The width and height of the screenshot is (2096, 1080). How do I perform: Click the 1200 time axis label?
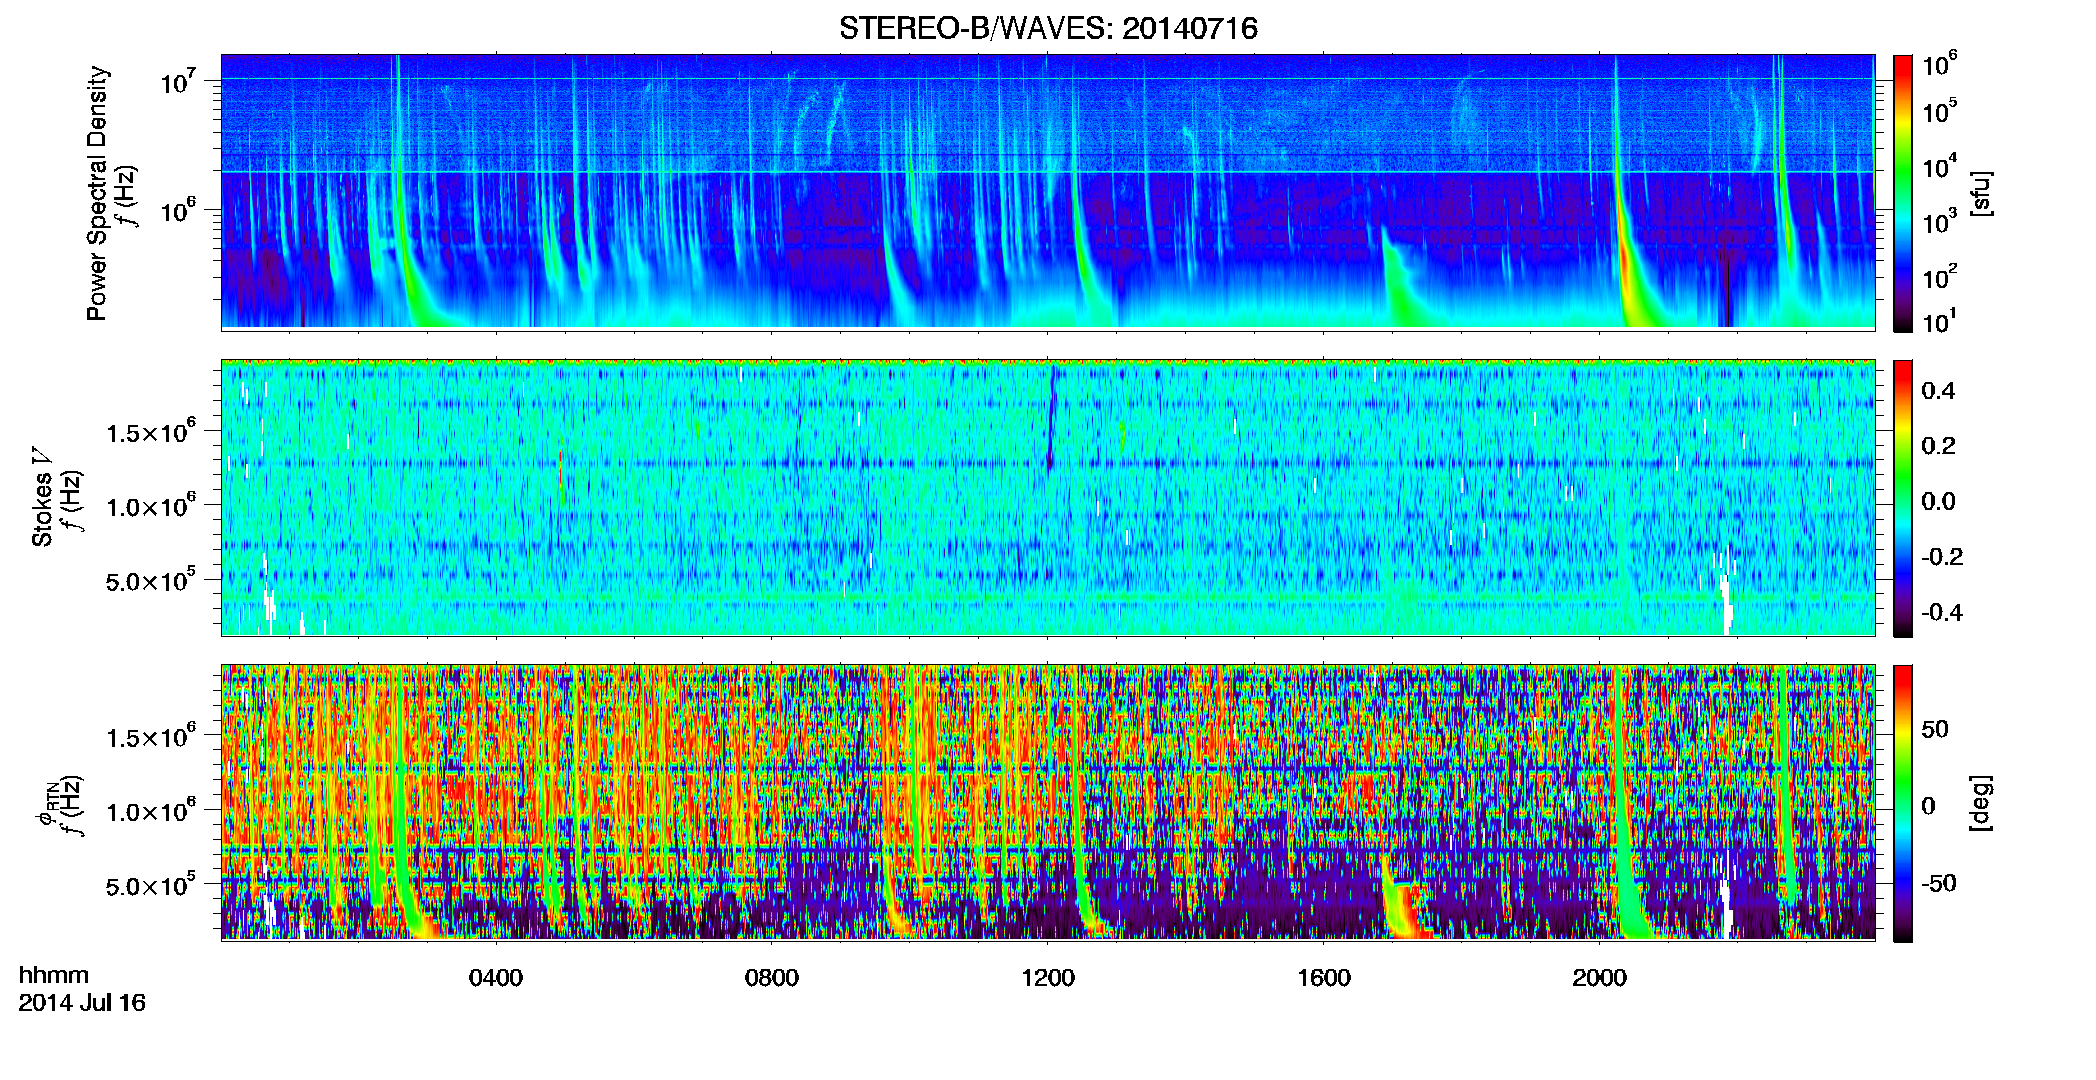pyautogui.click(x=1048, y=978)
